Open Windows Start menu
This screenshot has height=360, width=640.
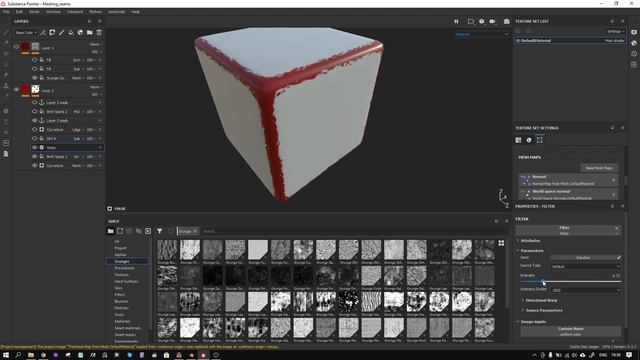click(x=6, y=355)
